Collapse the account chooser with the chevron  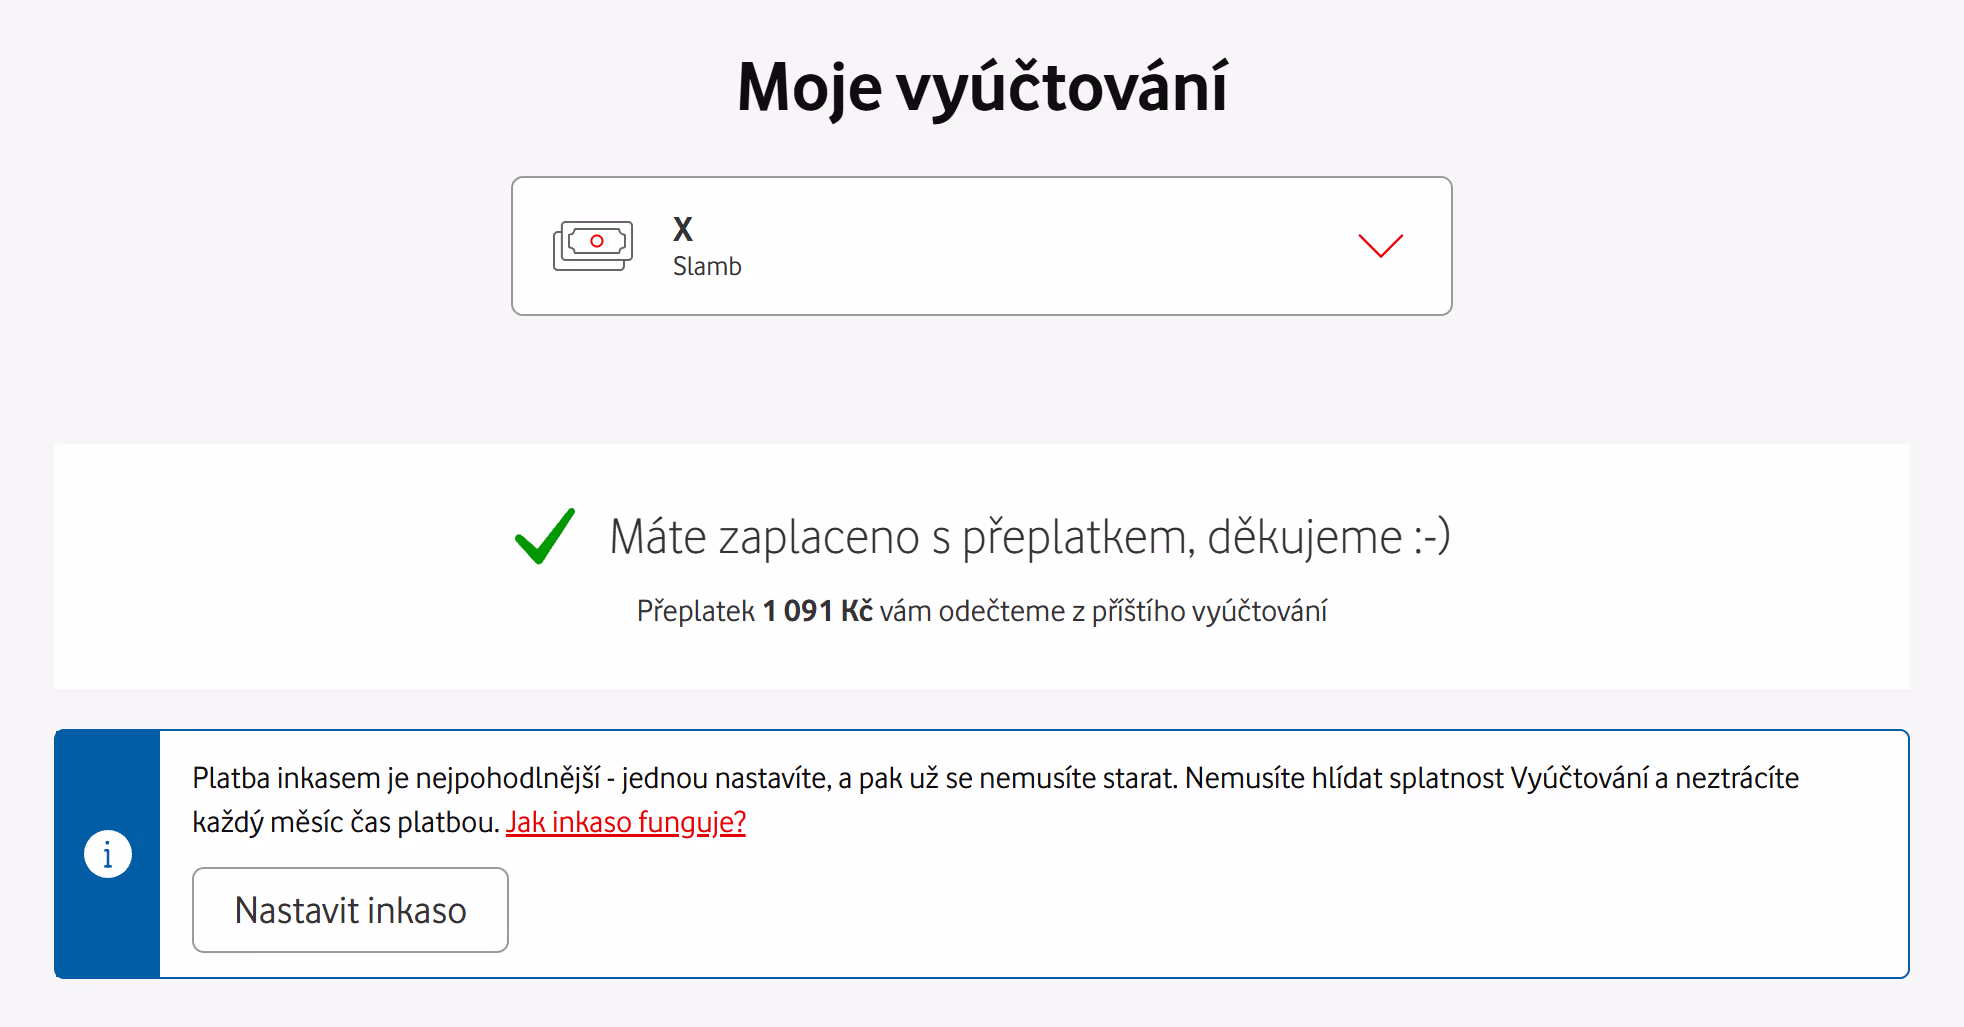[x=1381, y=246]
